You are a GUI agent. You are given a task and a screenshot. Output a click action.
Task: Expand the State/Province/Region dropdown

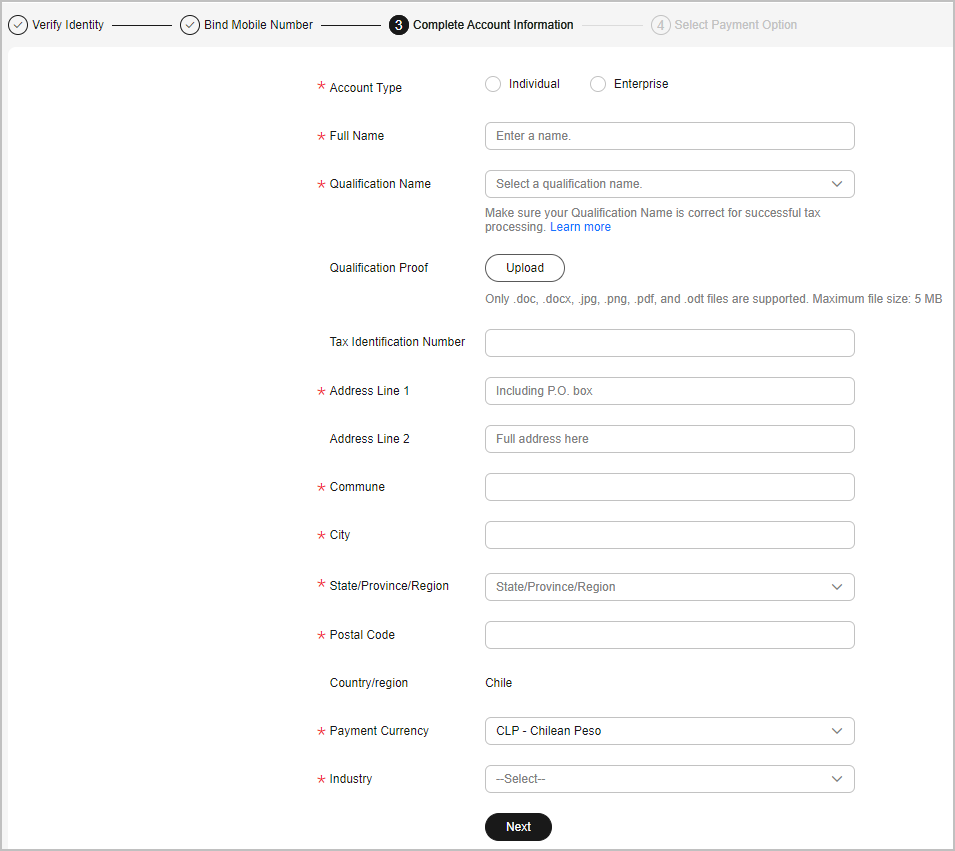click(x=669, y=587)
